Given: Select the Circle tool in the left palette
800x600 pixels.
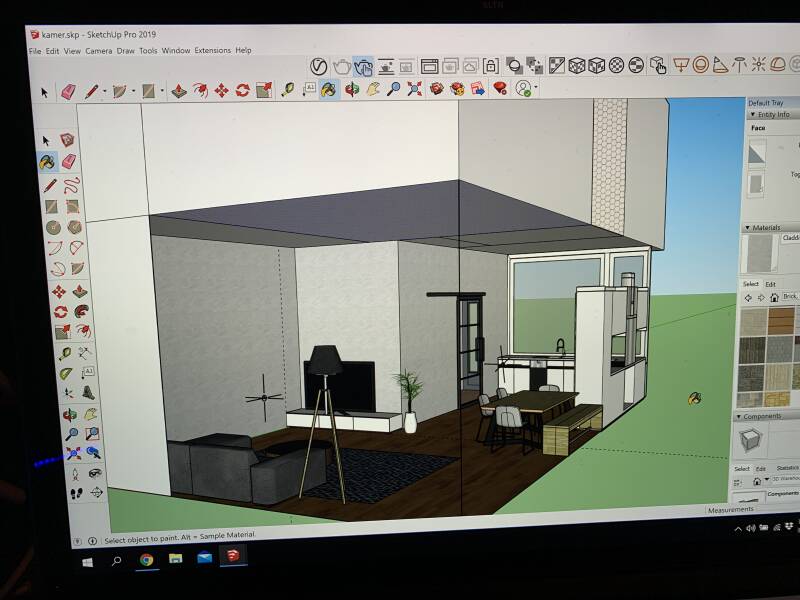Looking at the screenshot, I should tap(53, 227).
